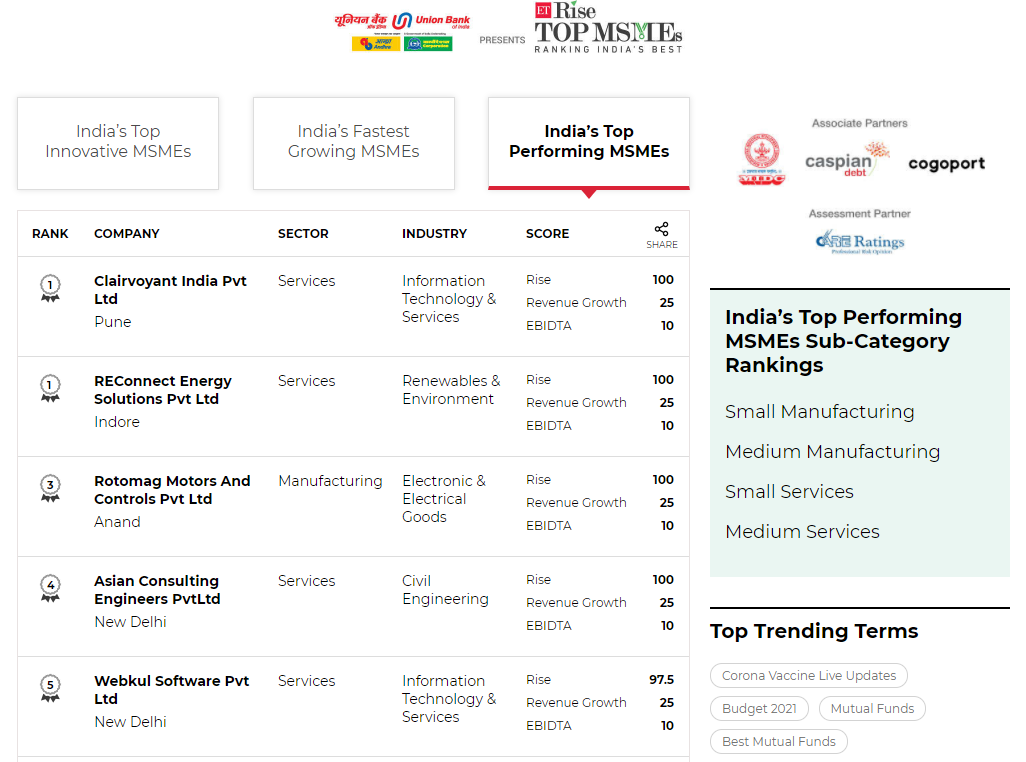Open Asian Consulting Engineers PvtLtd entry
The width and height of the screenshot is (1026, 762).
pyautogui.click(x=157, y=590)
